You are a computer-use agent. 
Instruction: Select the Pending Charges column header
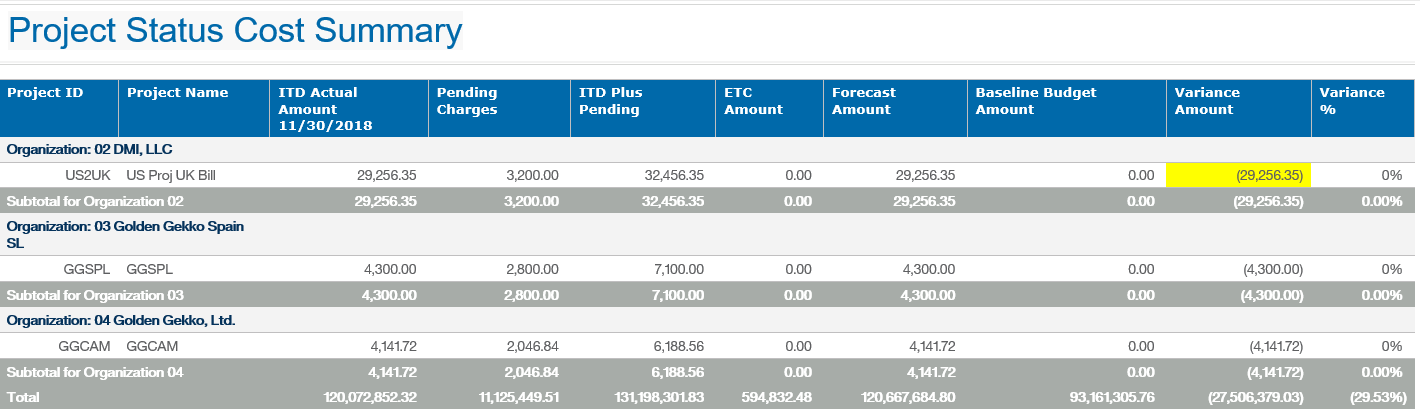467,101
